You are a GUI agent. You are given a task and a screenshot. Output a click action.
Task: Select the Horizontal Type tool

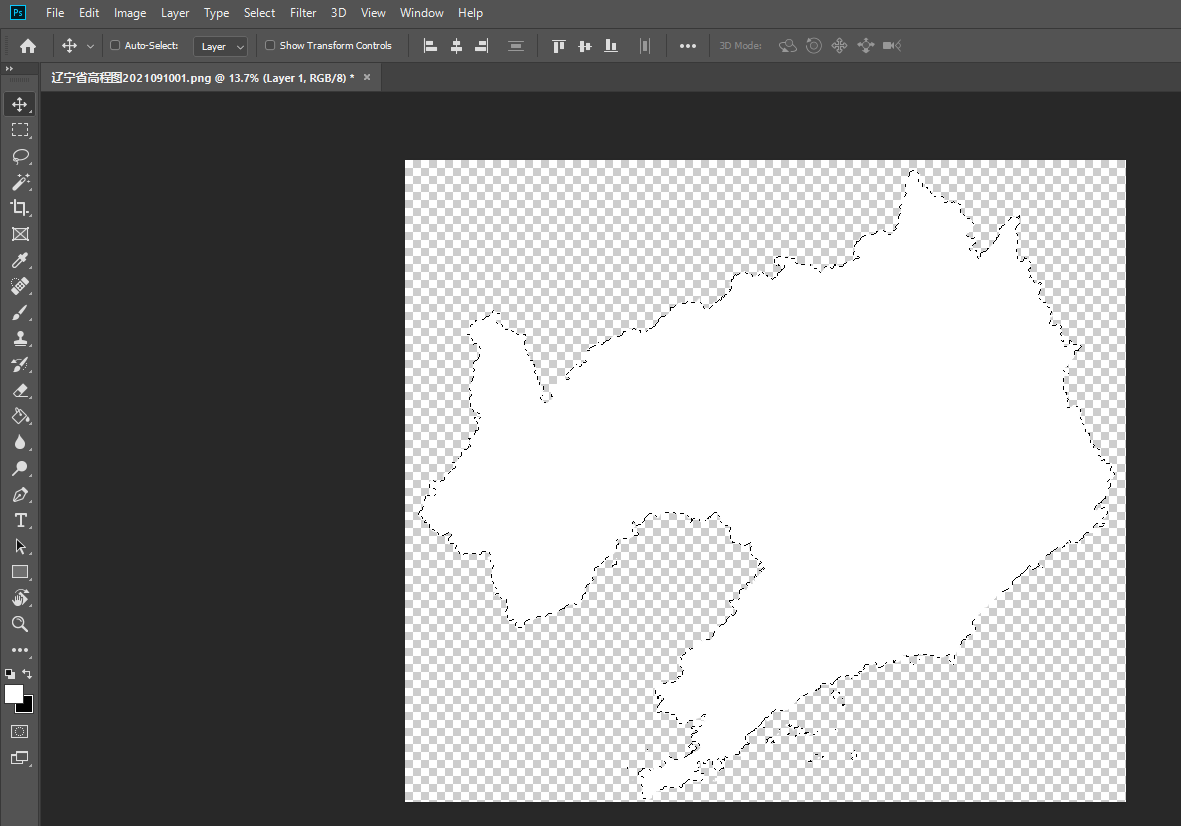pos(20,520)
